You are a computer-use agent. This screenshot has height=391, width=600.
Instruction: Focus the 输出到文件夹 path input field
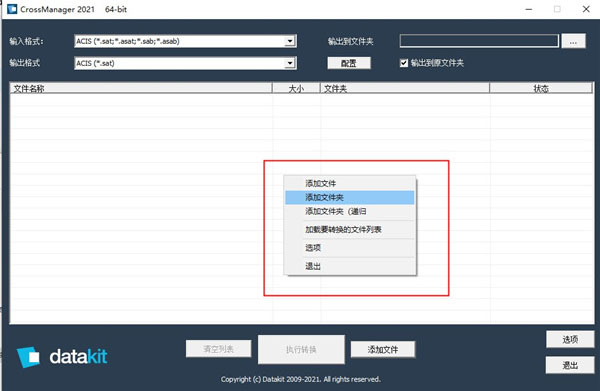click(479, 41)
